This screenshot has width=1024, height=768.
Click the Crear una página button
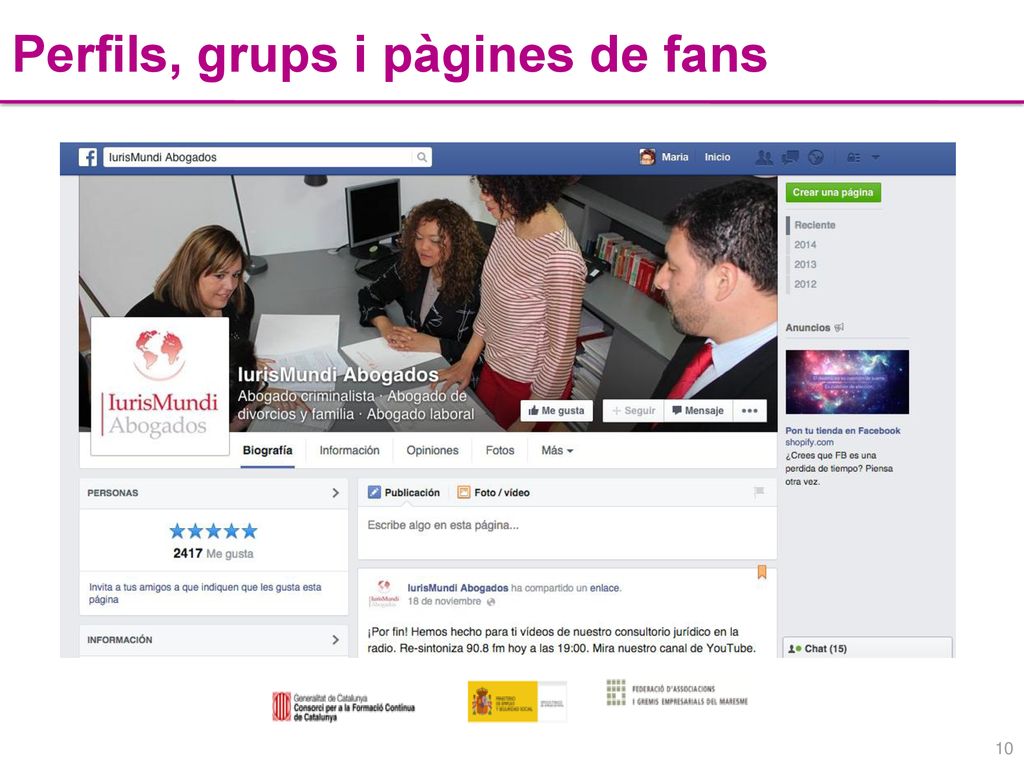(x=833, y=193)
